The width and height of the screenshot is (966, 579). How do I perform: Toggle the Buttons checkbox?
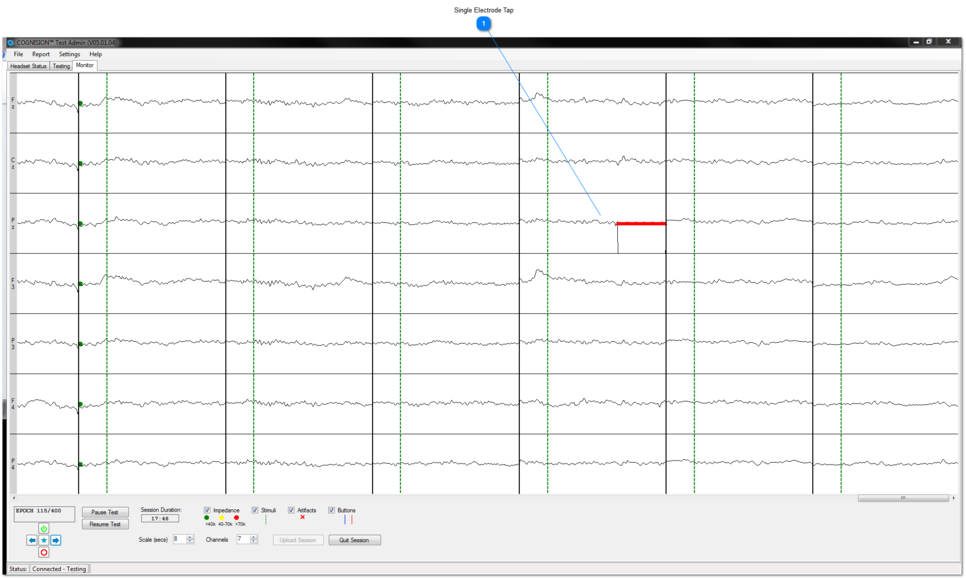click(x=332, y=510)
